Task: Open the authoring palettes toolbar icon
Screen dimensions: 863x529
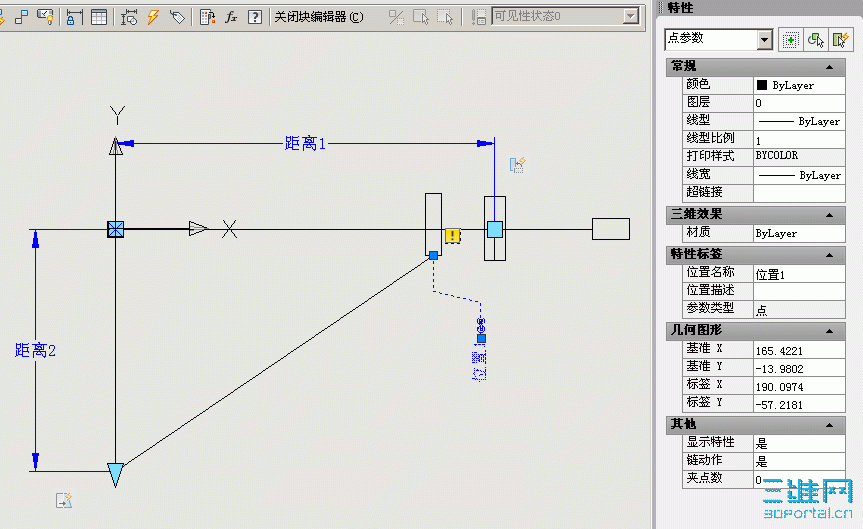Action: click(x=45, y=17)
